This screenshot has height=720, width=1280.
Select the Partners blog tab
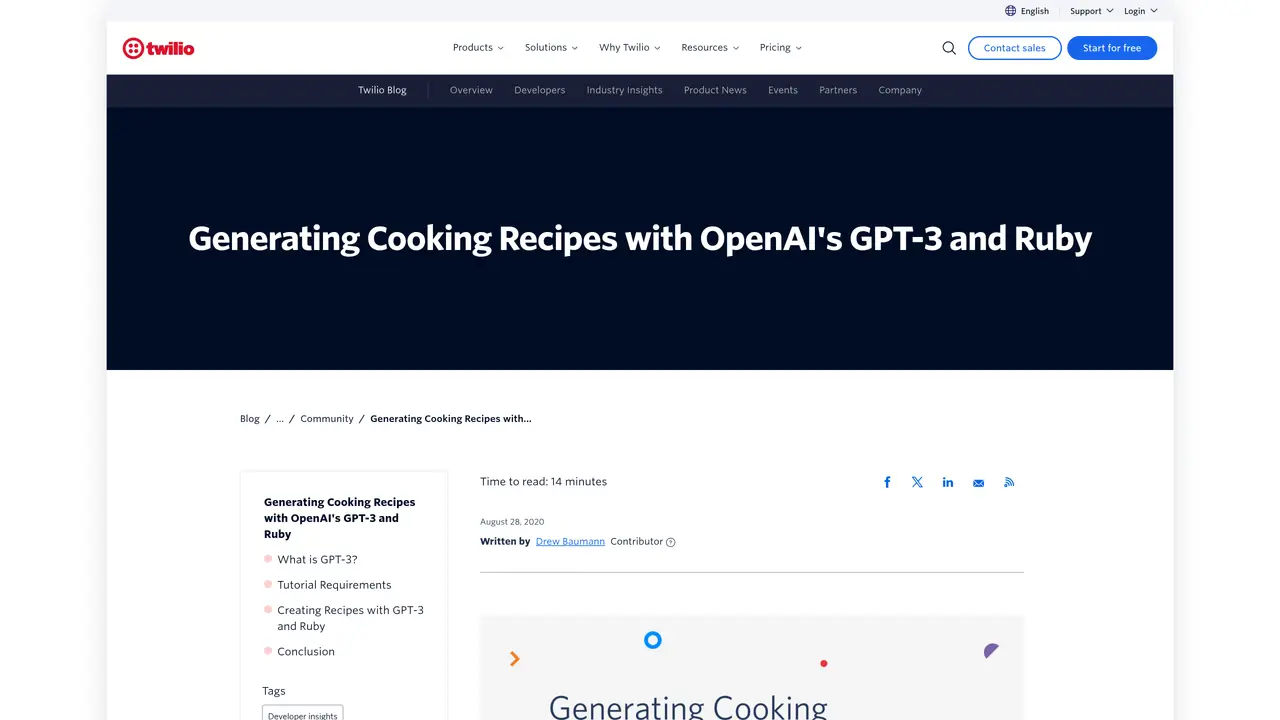tap(838, 90)
